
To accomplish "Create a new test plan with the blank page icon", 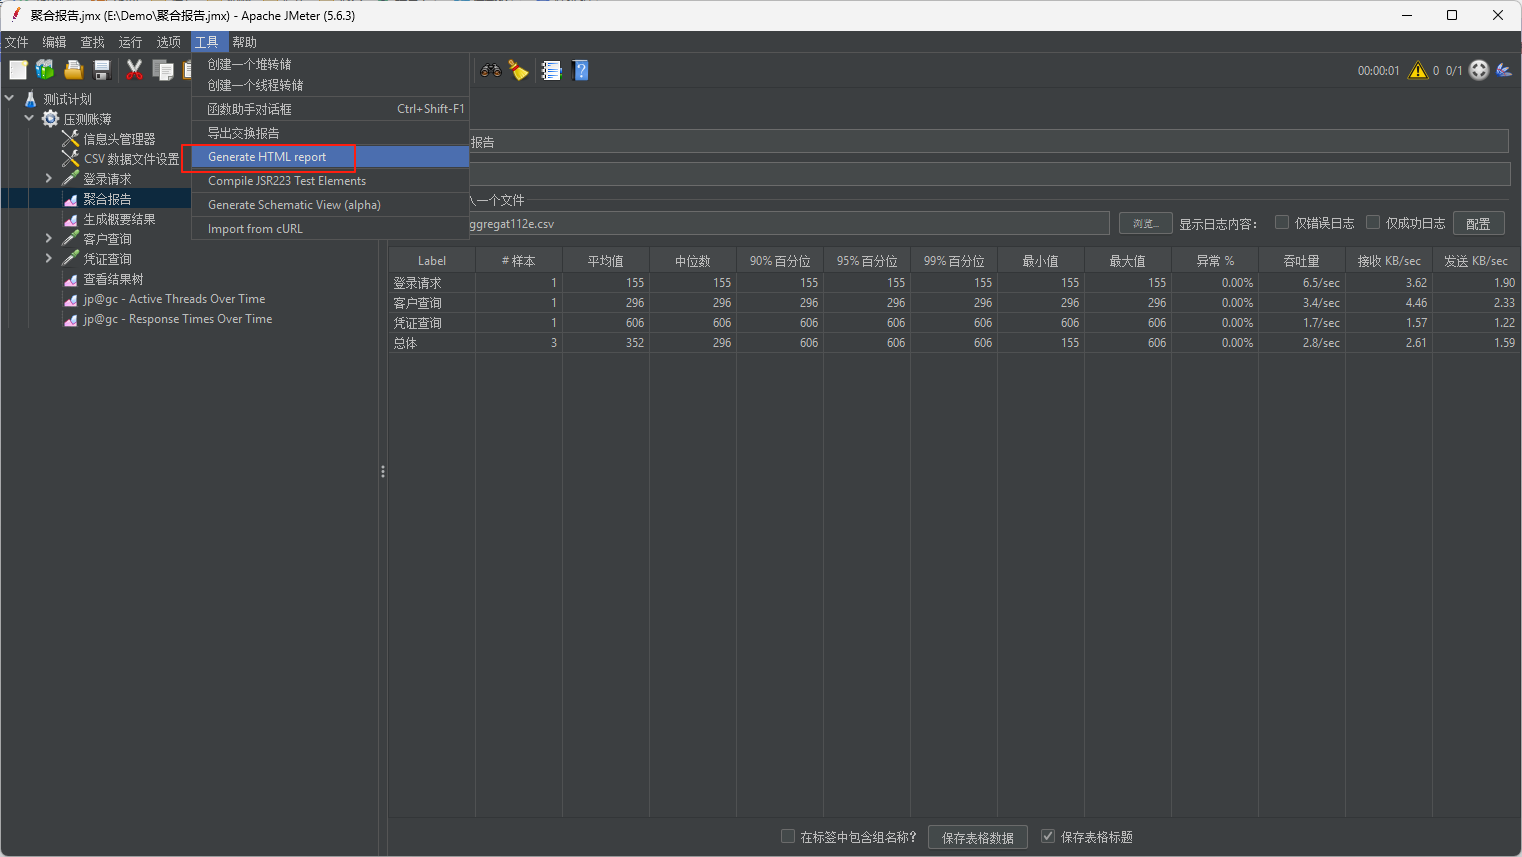I will point(18,69).
